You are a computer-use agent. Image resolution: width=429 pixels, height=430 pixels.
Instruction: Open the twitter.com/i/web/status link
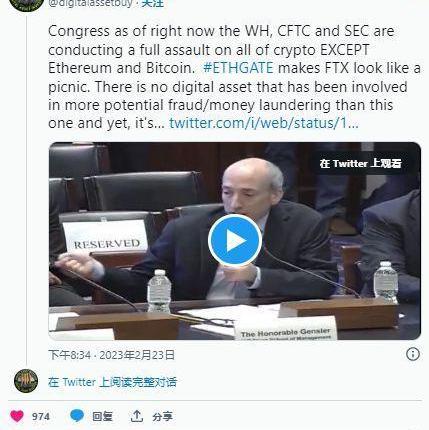(264, 123)
